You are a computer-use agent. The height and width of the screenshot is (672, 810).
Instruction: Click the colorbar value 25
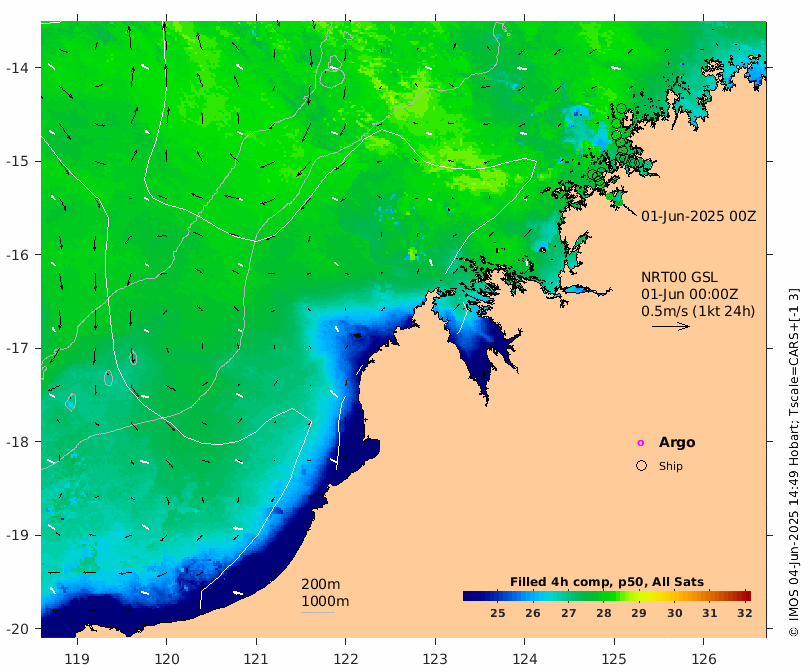[x=497, y=613]
